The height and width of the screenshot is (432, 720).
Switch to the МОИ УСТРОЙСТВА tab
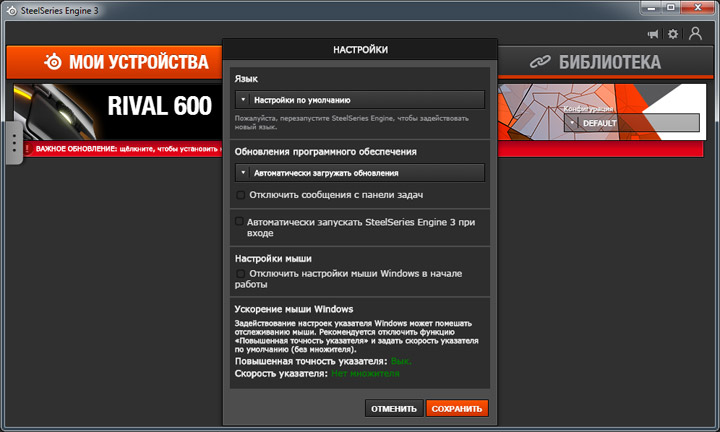[114, 62]
